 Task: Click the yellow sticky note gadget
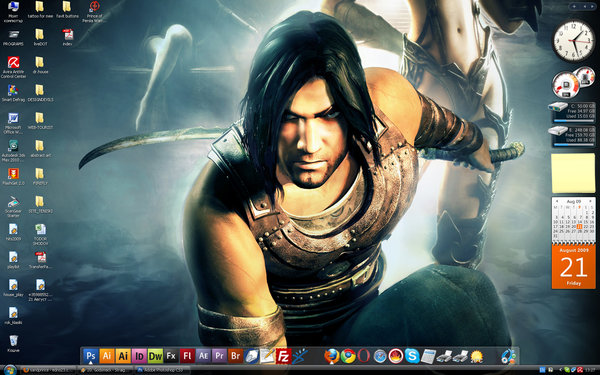point(573,173)
